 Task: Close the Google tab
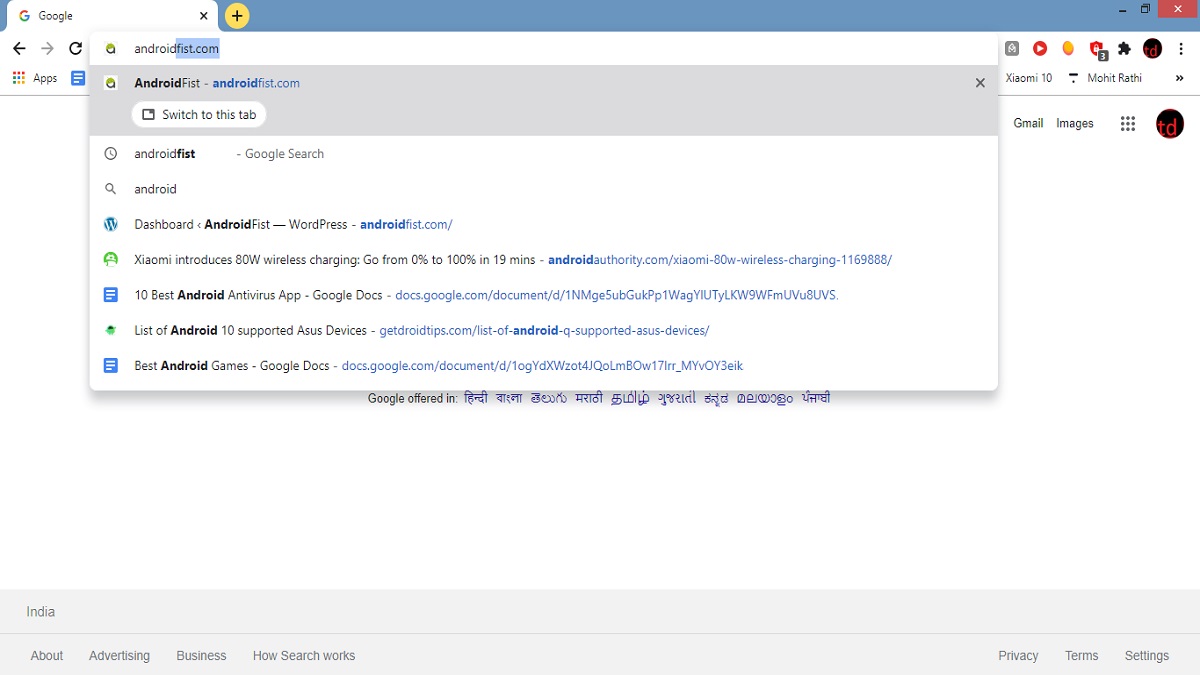coord(204,16)
